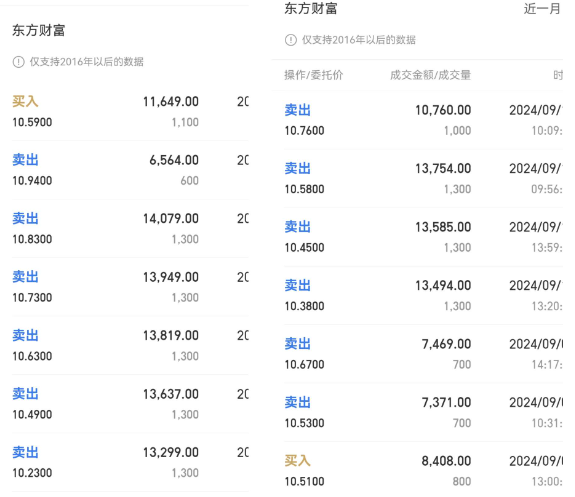Click the amount 13,819.00
Image resolution: width=575 pixels, height=497 pixels.
pyautogui.click(x=171, y=335)
